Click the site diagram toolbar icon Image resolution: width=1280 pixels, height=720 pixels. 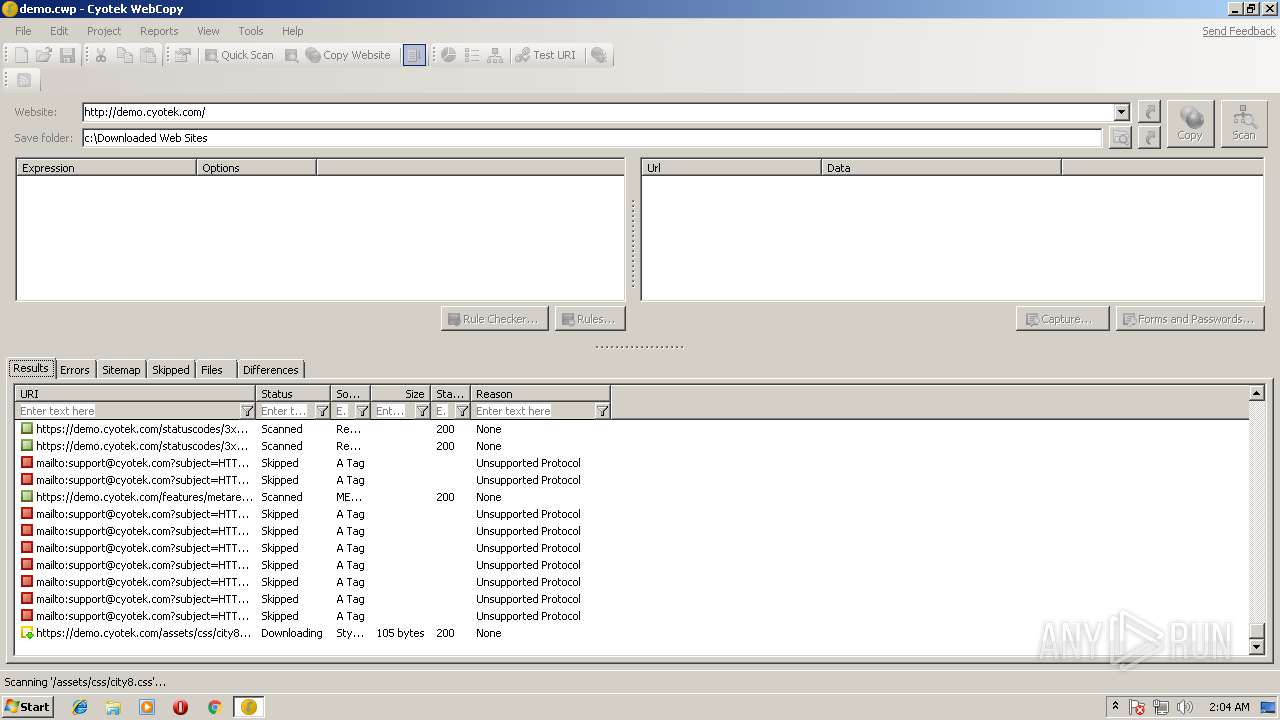495,56
